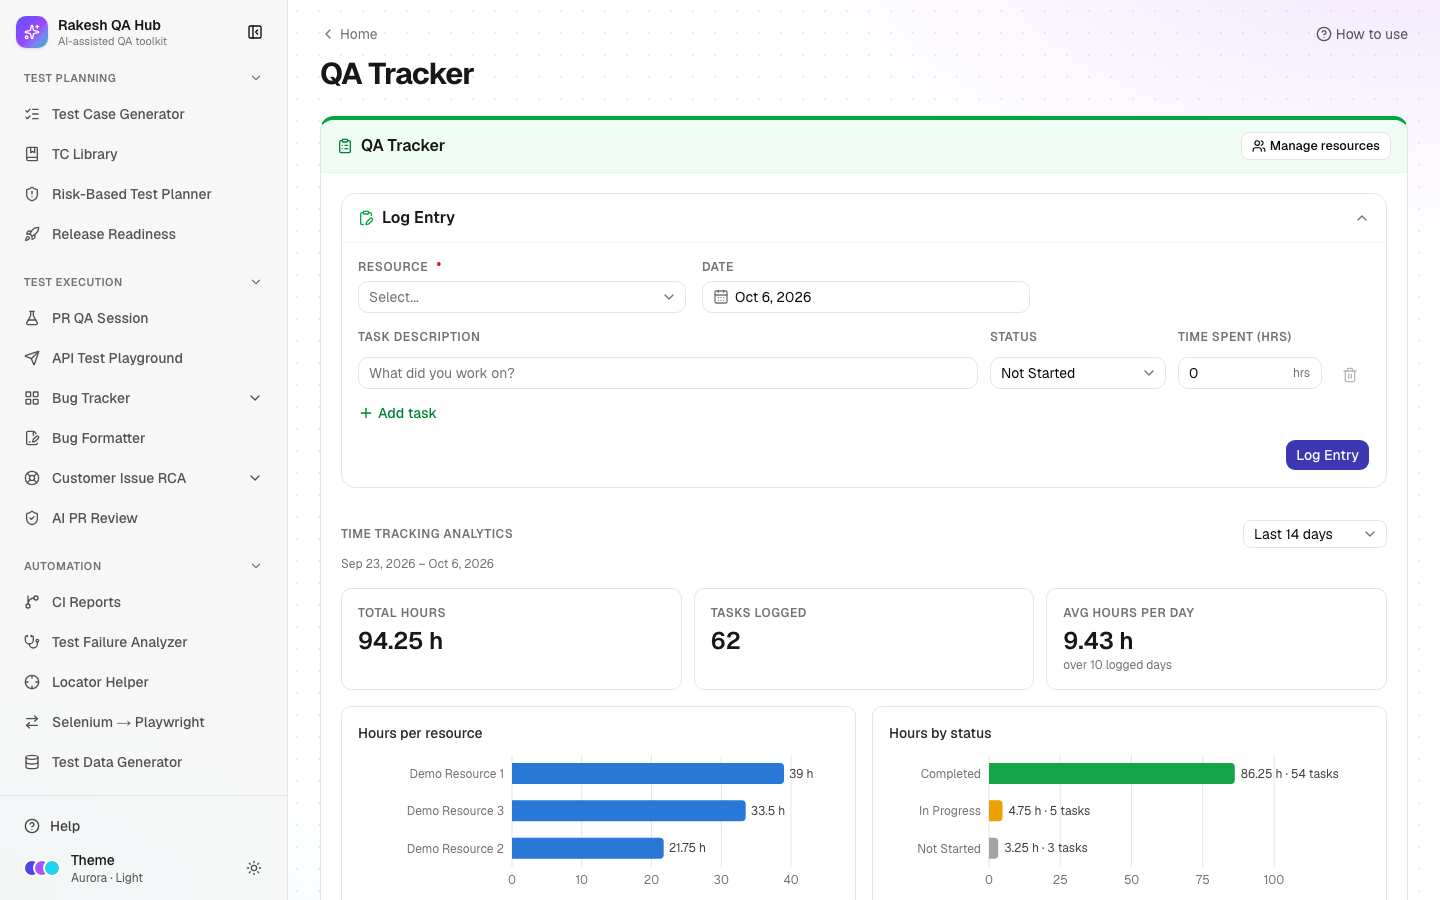Click the CI Reports branch icon
1440x900 pixels.
(x=32, y=602)
